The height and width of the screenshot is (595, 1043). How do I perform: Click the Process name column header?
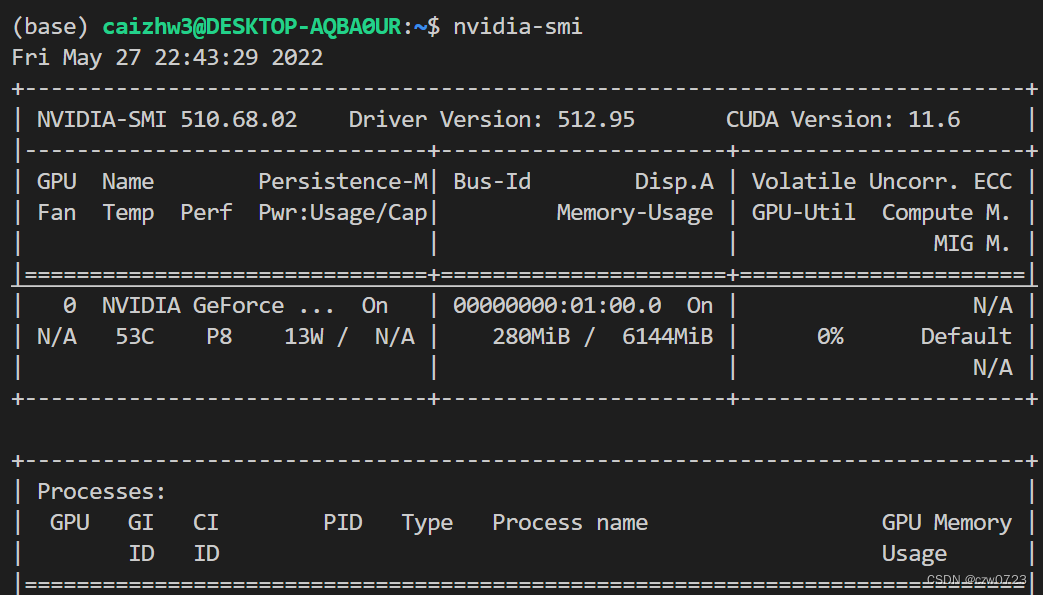coord(569,523)
